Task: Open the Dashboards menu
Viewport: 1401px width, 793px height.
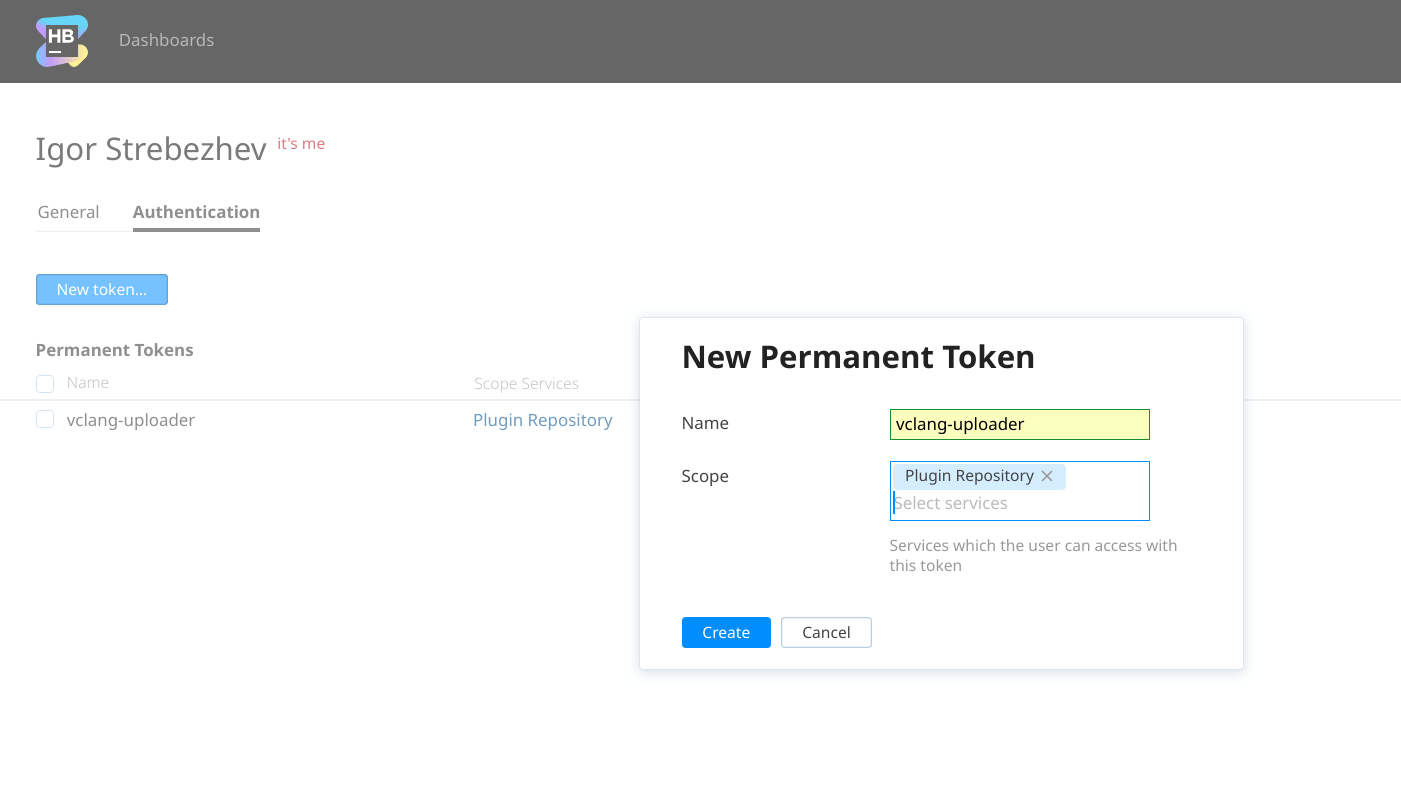Action: tap(166, 40)
